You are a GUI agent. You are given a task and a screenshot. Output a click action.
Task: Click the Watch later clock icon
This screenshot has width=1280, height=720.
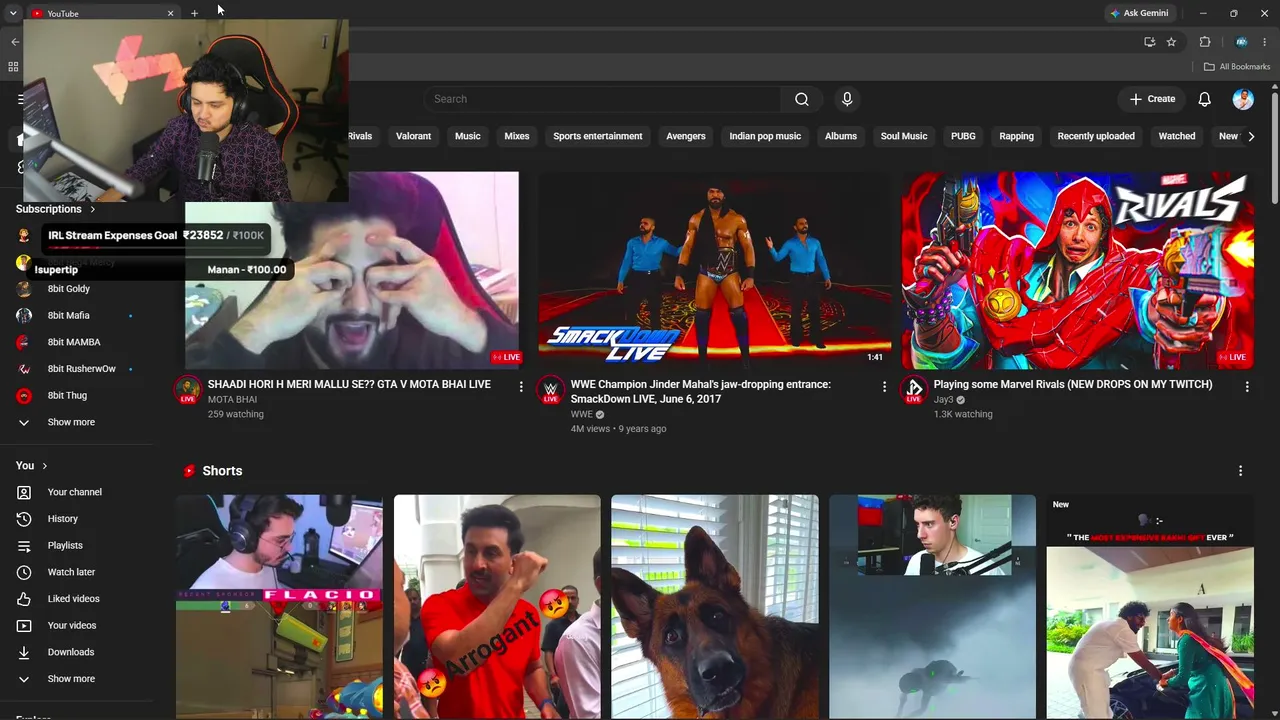coord(24,572)
